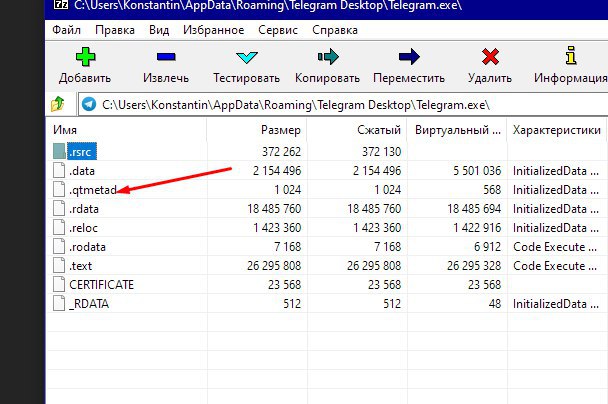
Task: Click file icon of .data row
Action: pos(59,170)
